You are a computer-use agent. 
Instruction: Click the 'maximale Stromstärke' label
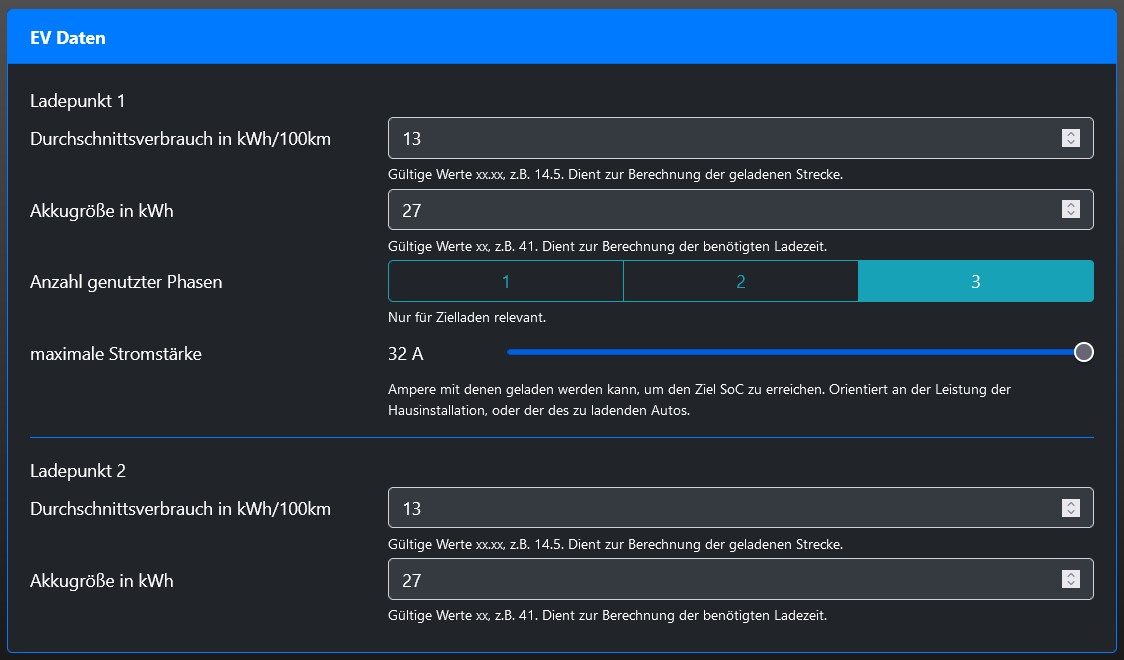116,354
